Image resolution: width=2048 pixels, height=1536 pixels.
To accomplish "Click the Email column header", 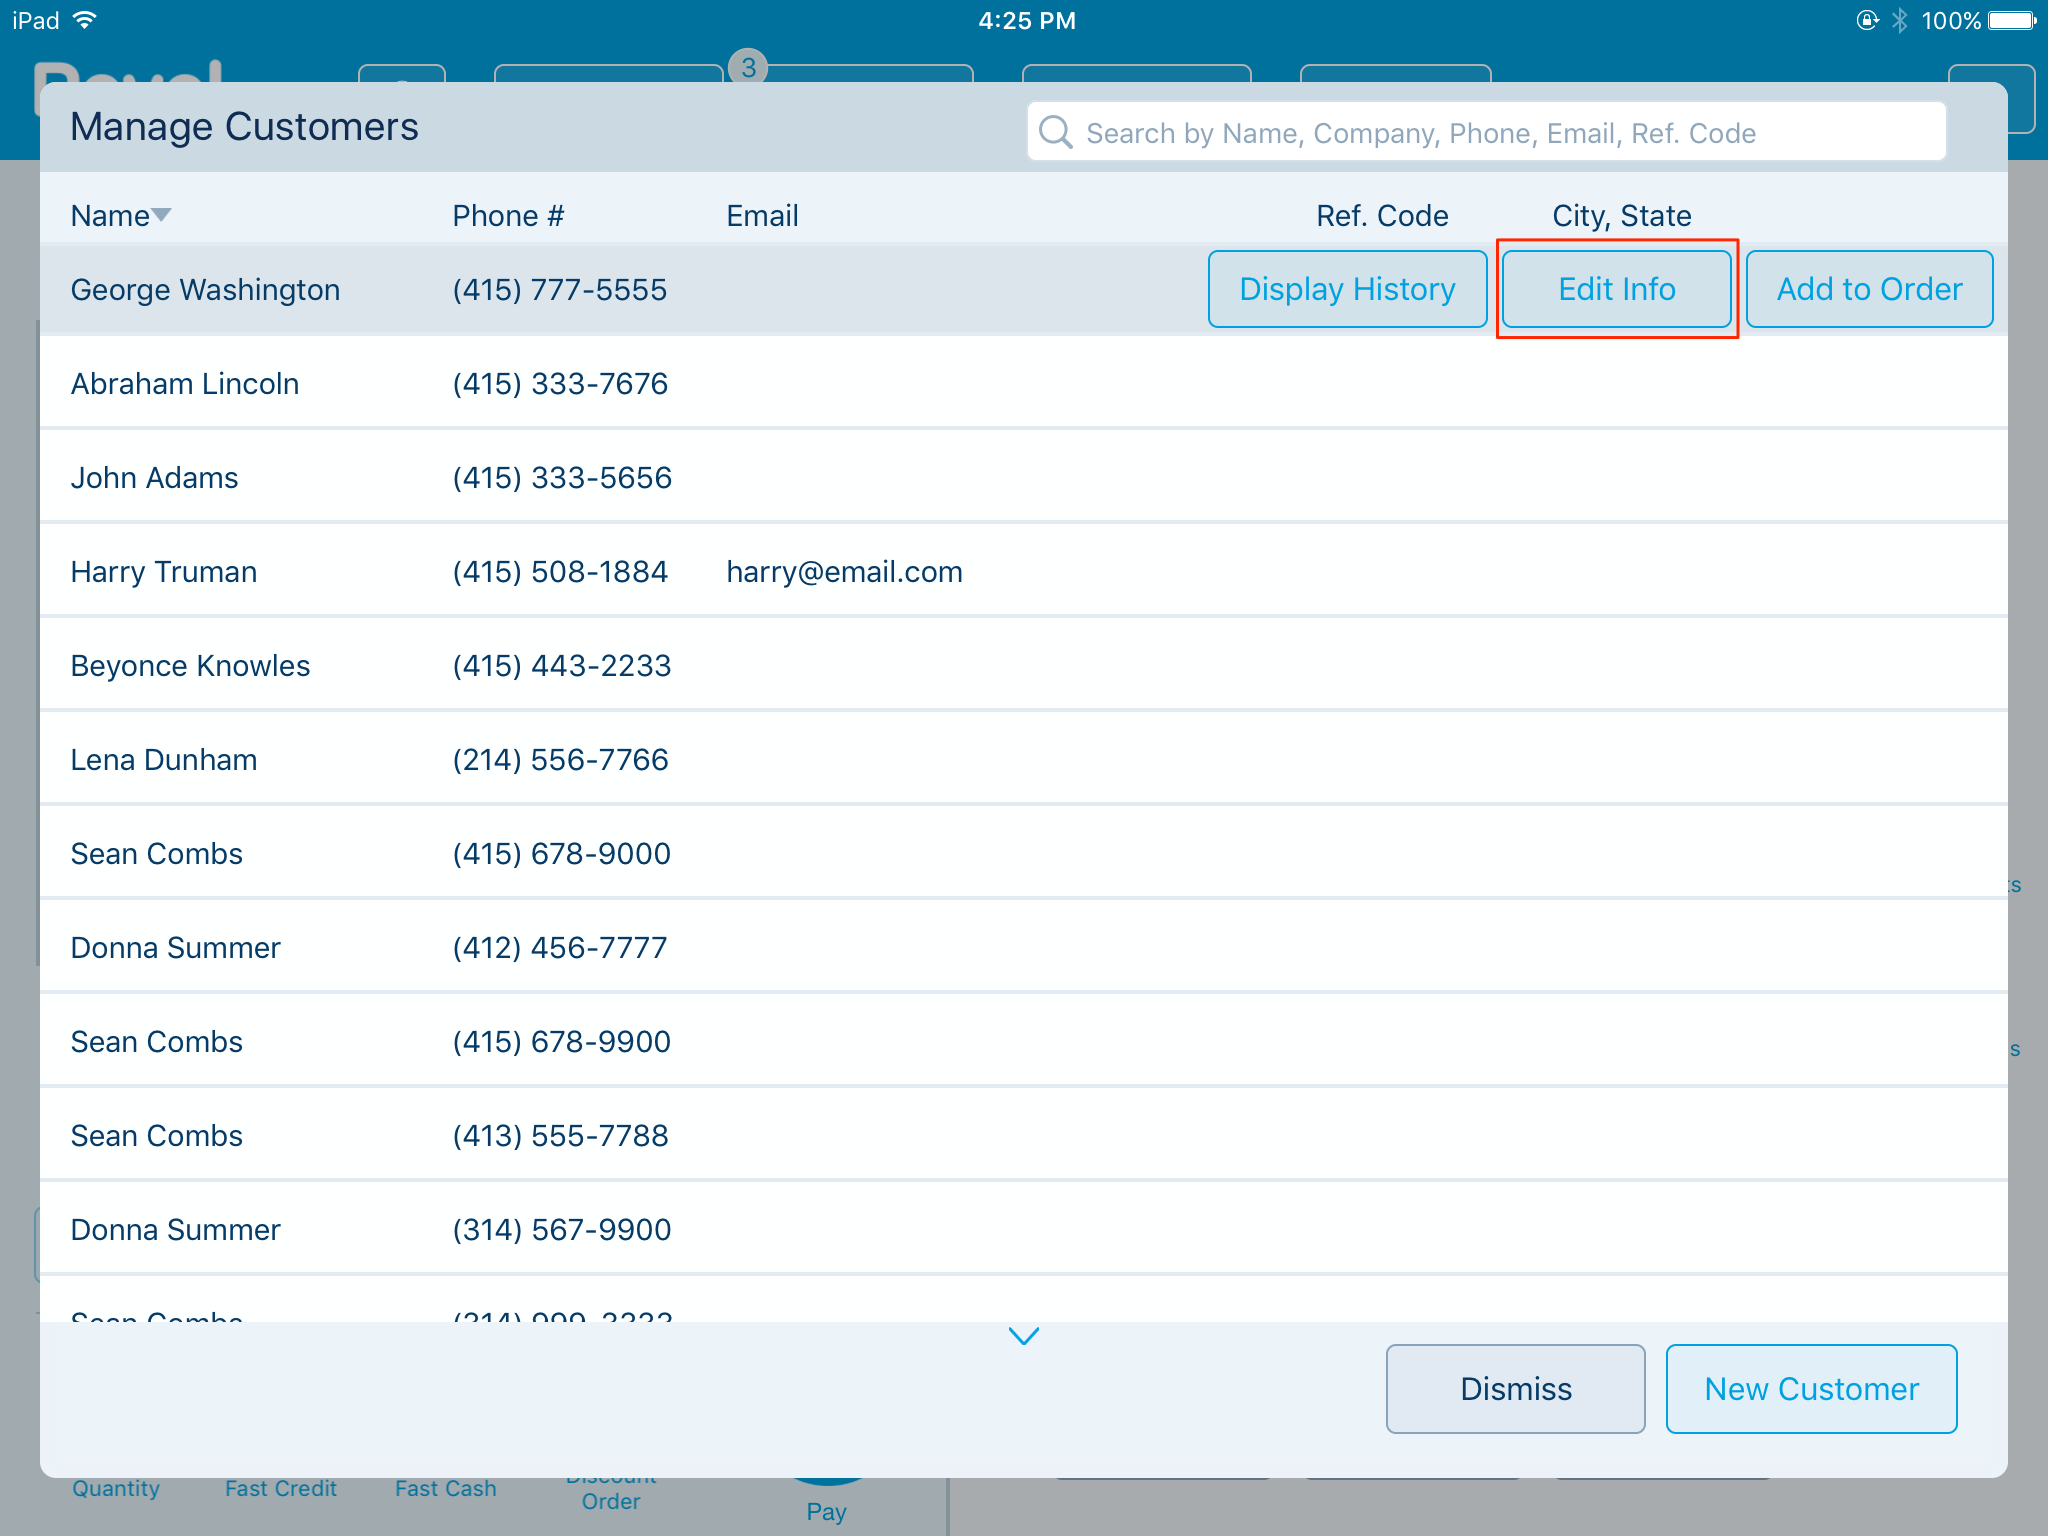I will [762, 216].
